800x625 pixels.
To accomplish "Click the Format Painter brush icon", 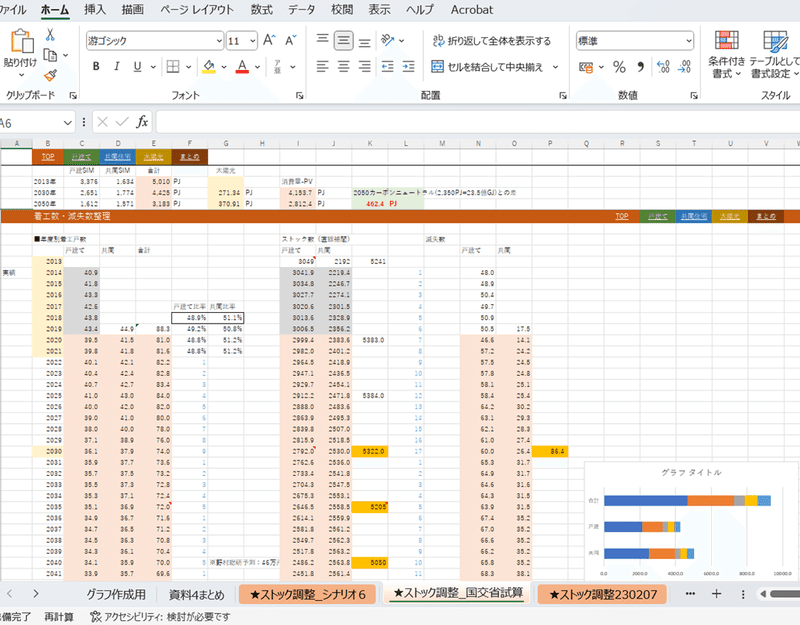I will pos(50,76).
